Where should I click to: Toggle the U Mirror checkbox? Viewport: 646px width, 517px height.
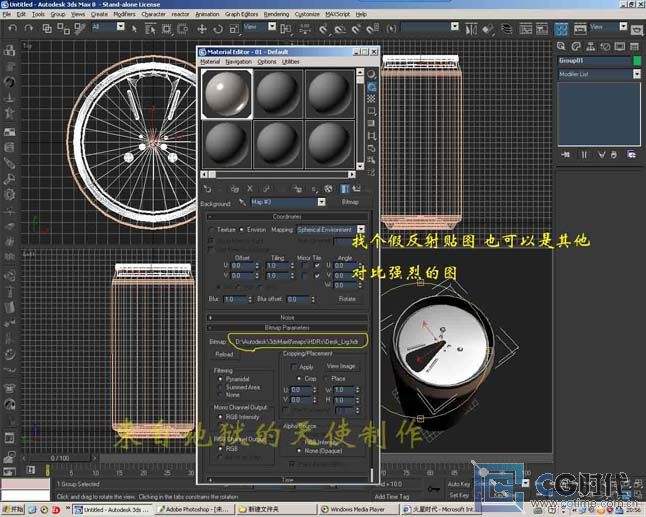(x=305, y=266)
